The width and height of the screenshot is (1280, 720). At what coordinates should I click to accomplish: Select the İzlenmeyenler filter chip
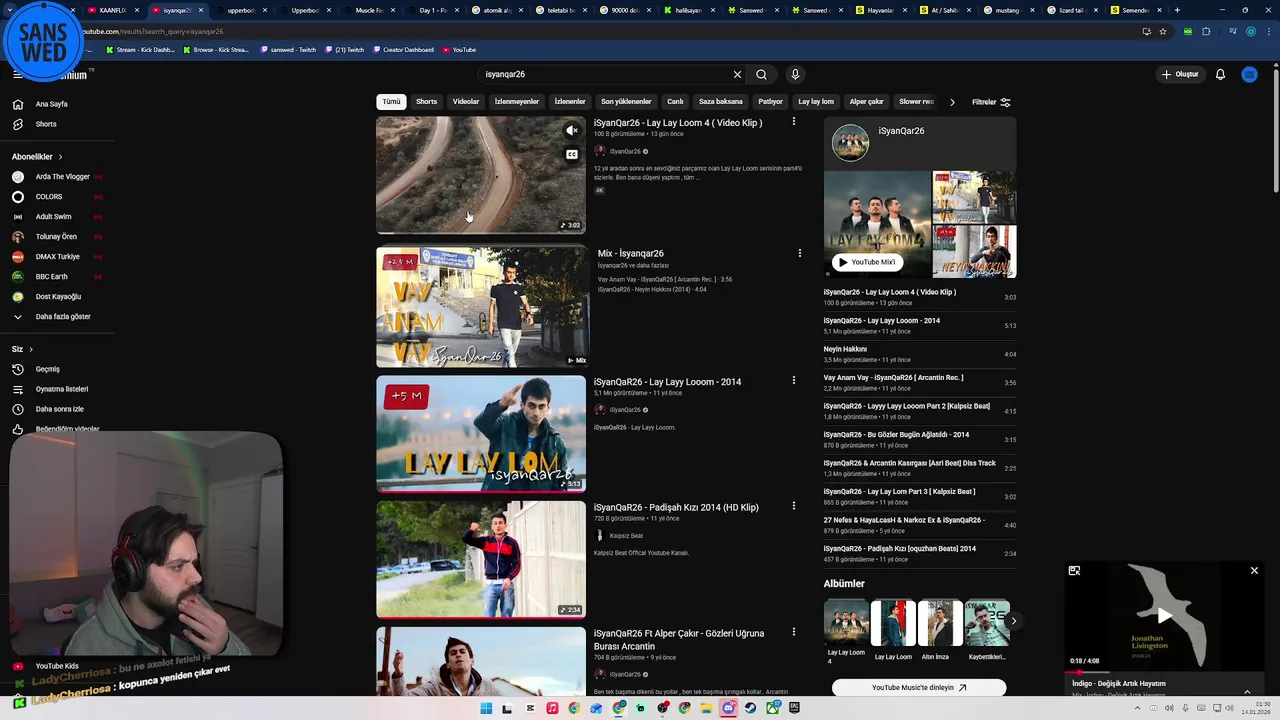point(517,102)
